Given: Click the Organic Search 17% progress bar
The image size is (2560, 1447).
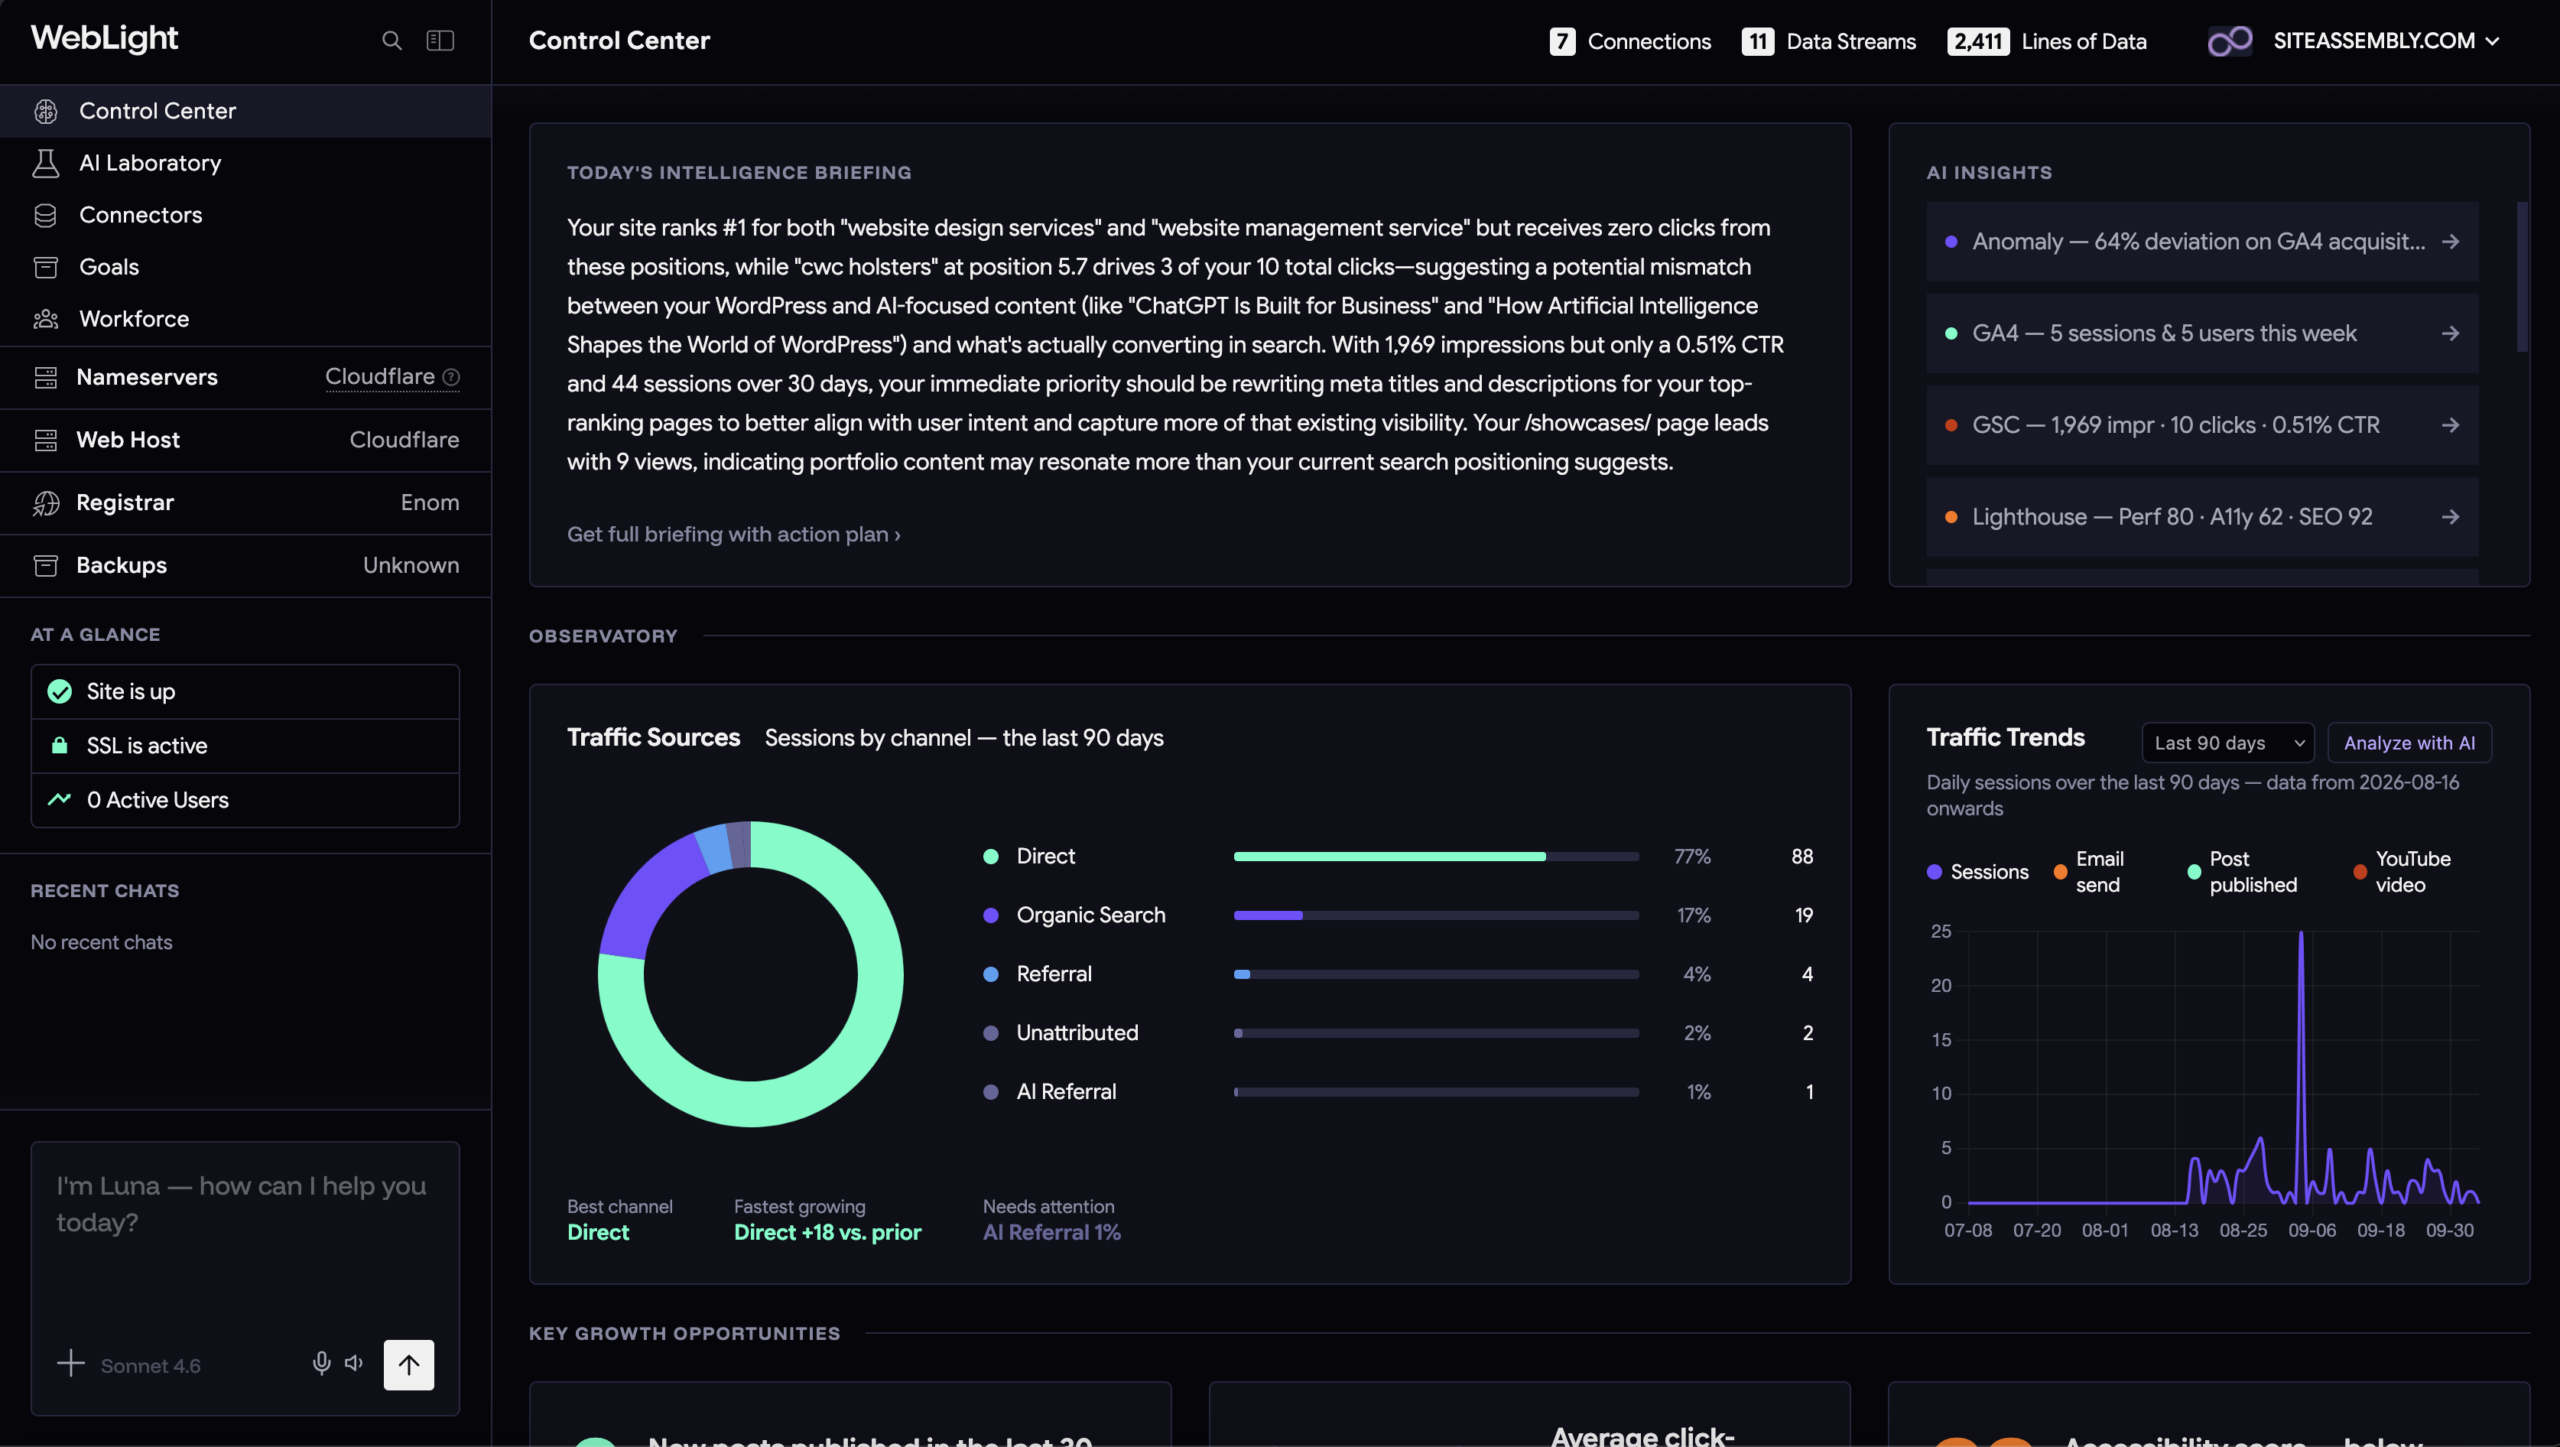Looking at the screenshot, I should pyautogui.click(x=1436, y=916).
